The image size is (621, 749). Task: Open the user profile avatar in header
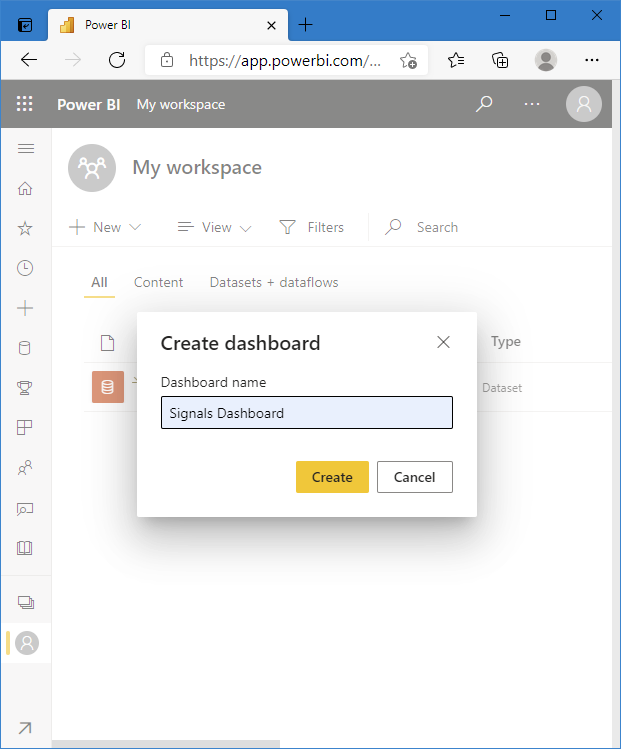(x=584, y=104)
